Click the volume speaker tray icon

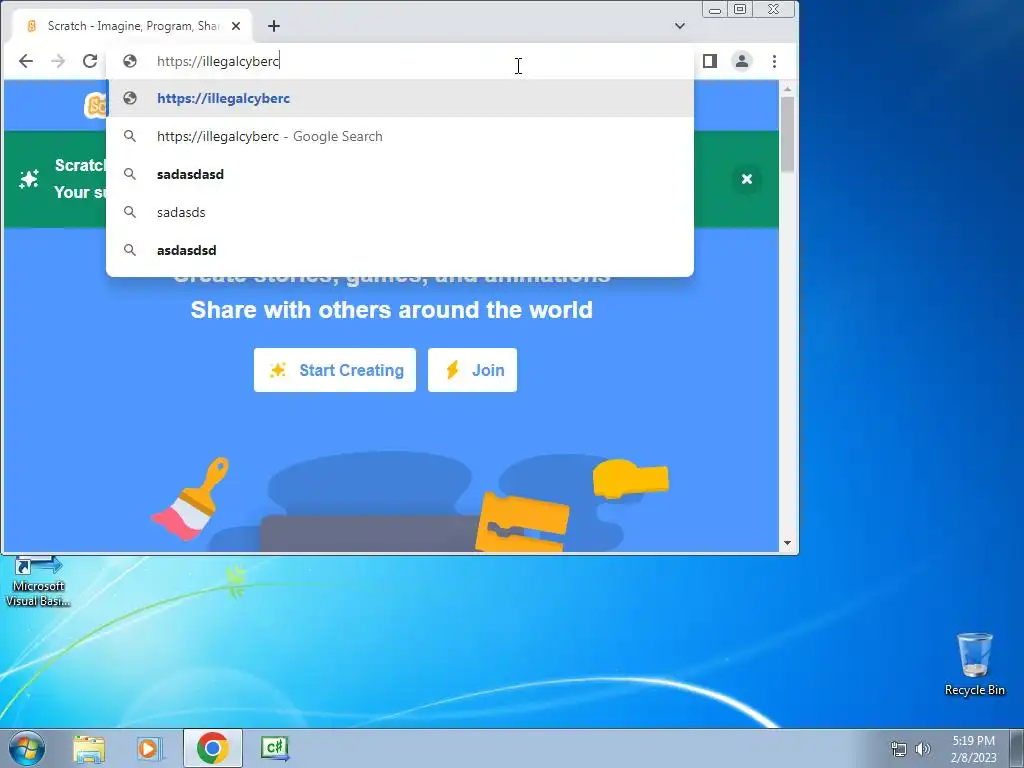tap(923, 749)
